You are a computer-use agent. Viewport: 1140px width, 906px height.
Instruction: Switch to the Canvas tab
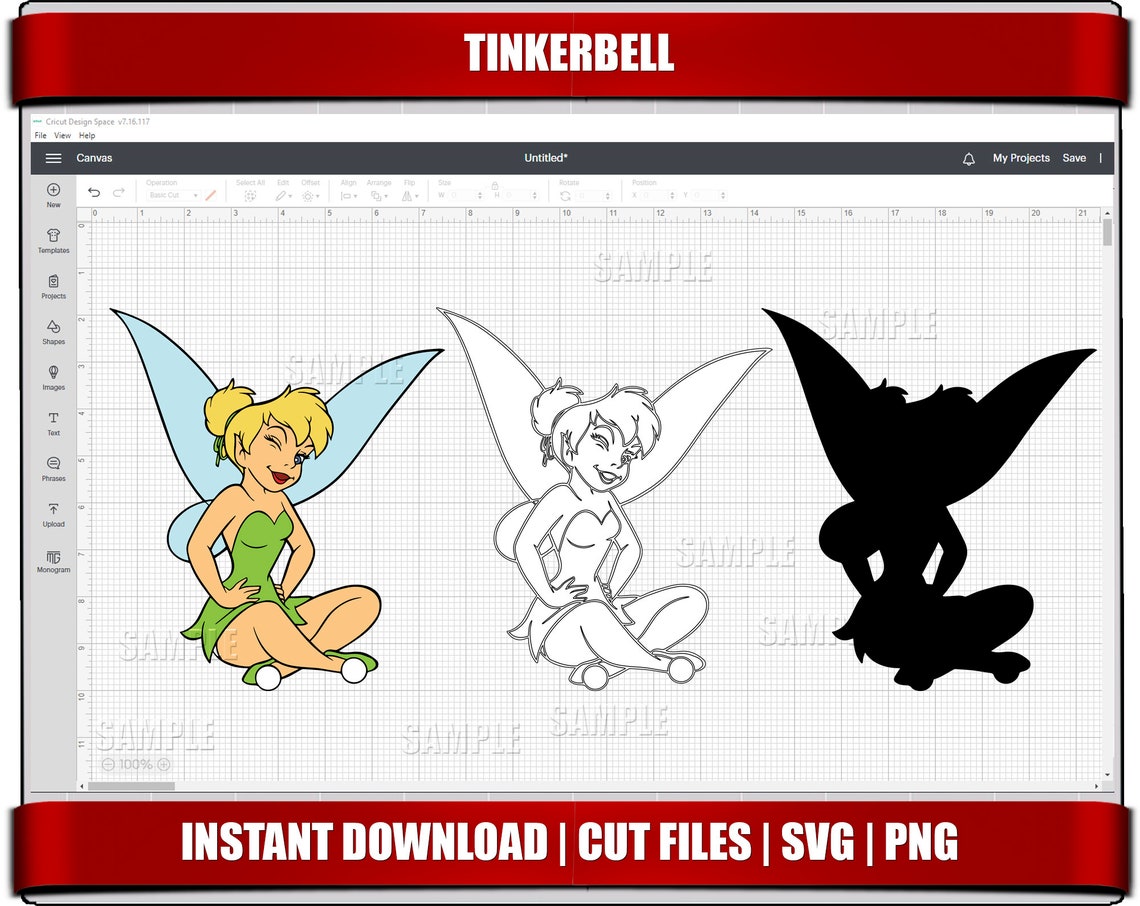point(97,157)
